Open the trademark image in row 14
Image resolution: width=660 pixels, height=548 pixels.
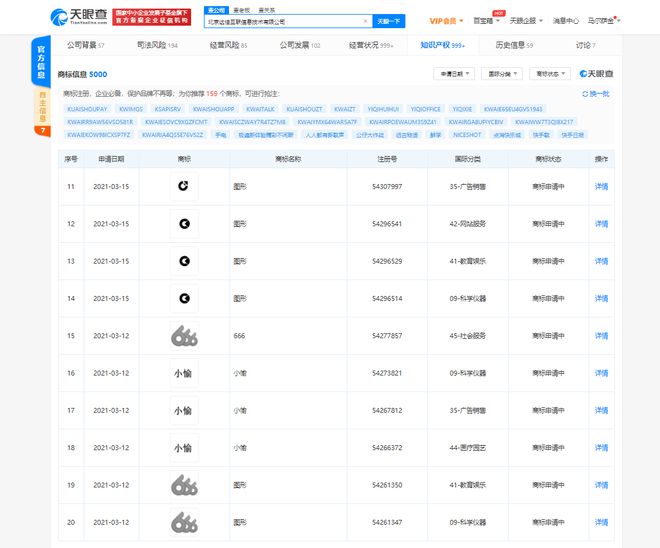click(184, 298)
